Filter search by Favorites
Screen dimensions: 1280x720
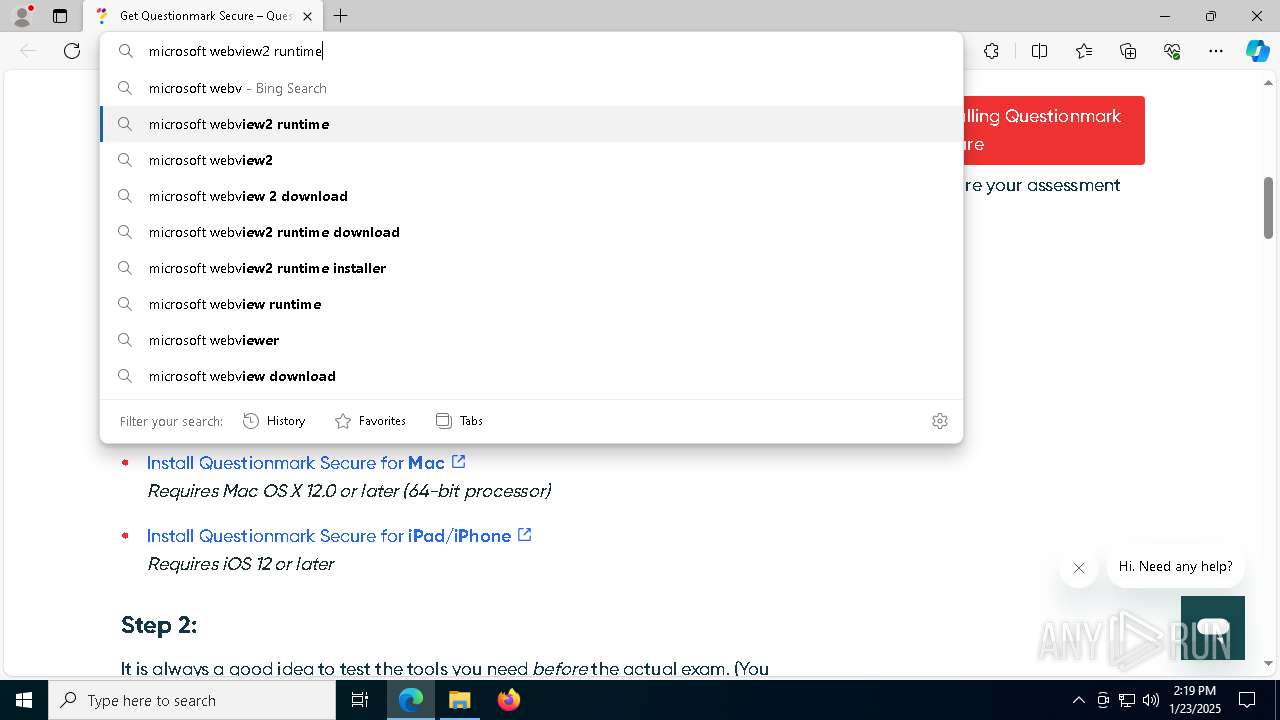click(x=370, y=421)
